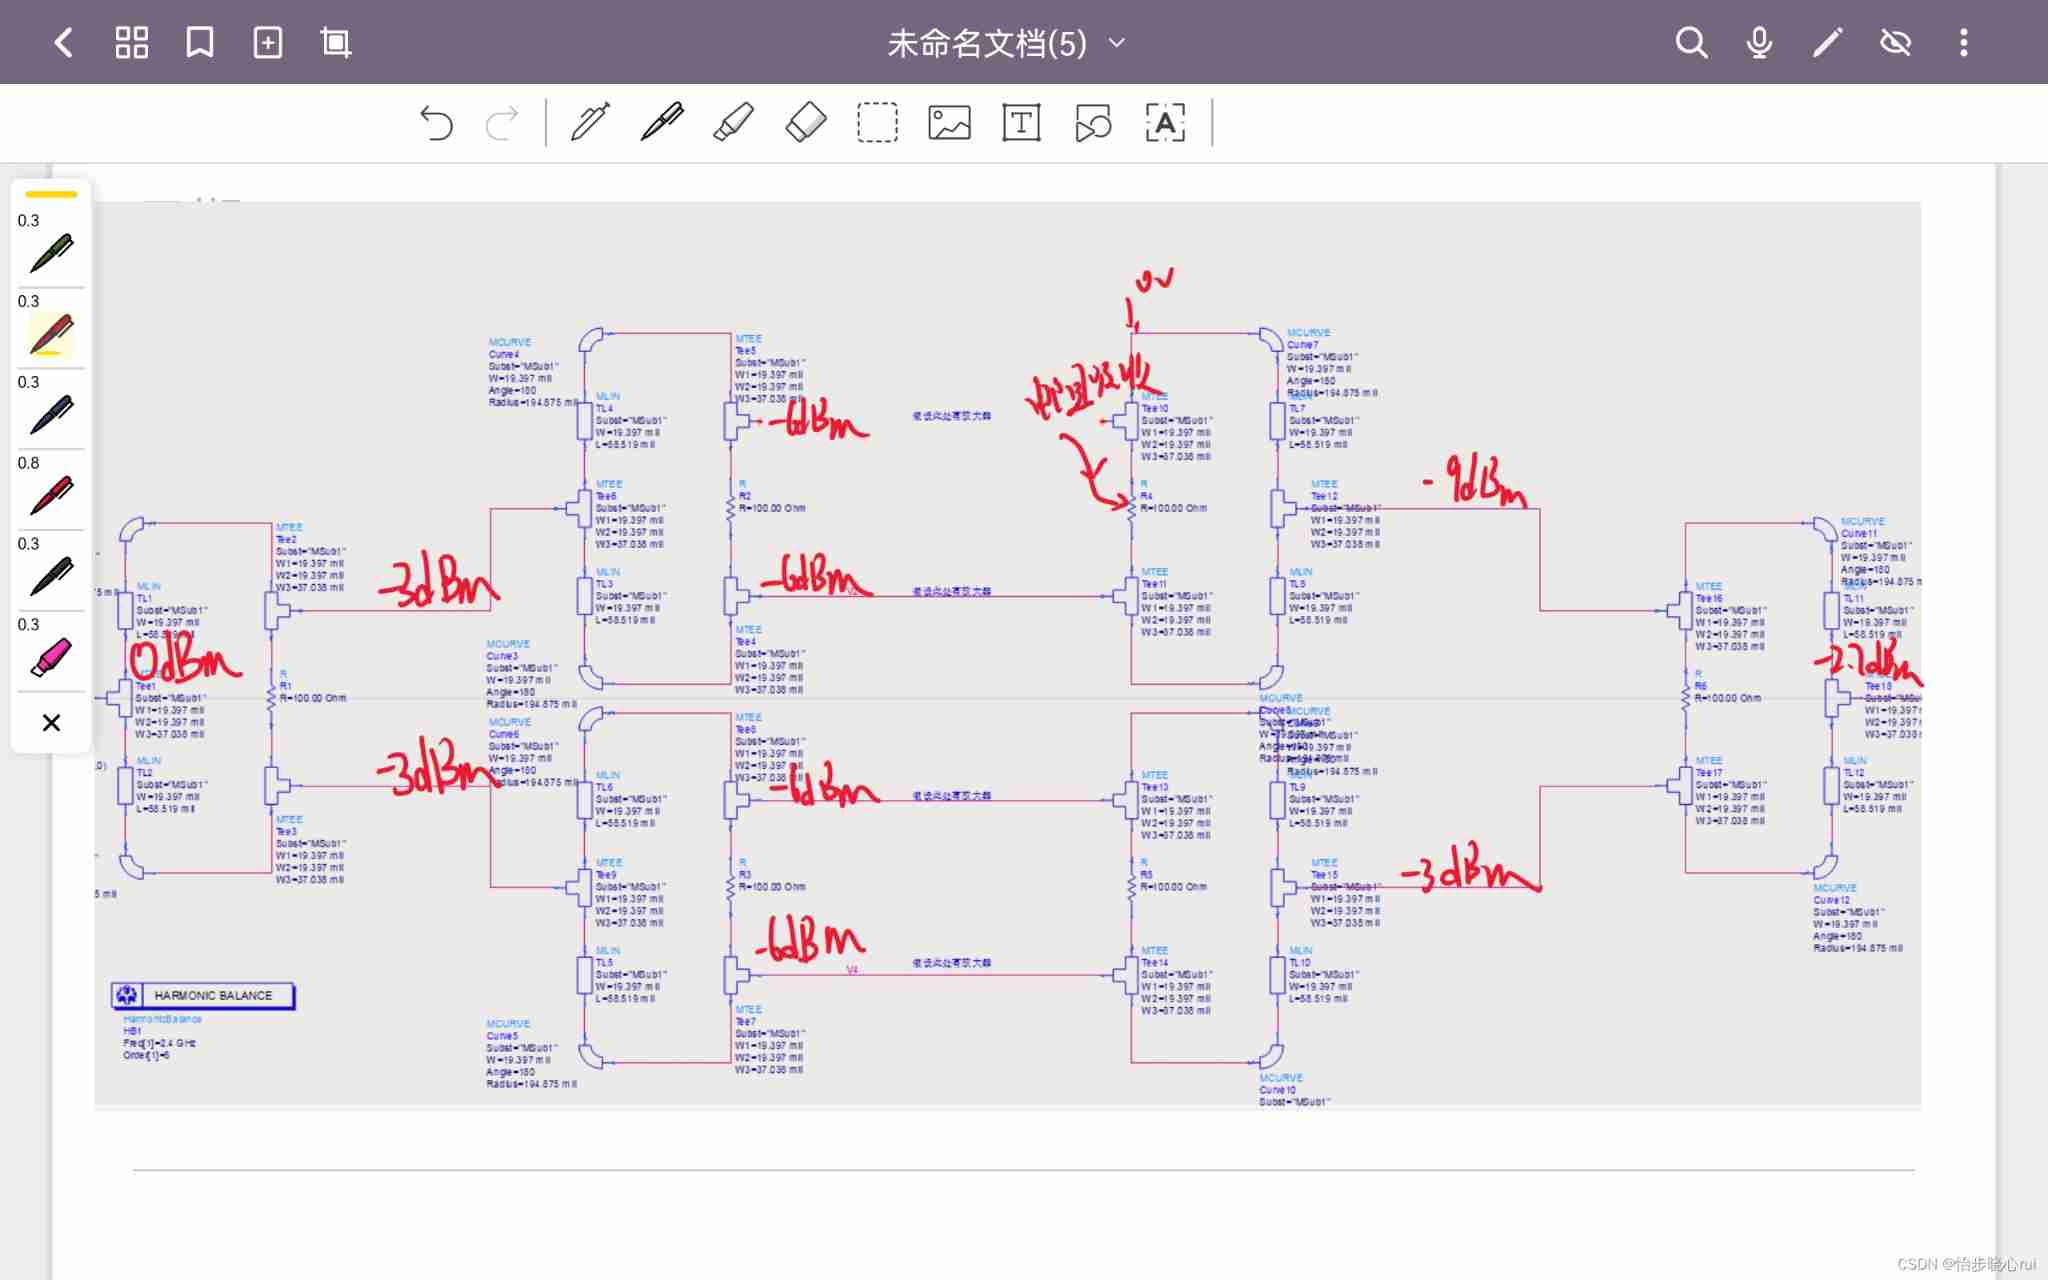Toggle the hide toolbar eye icon

point(1895,43)
